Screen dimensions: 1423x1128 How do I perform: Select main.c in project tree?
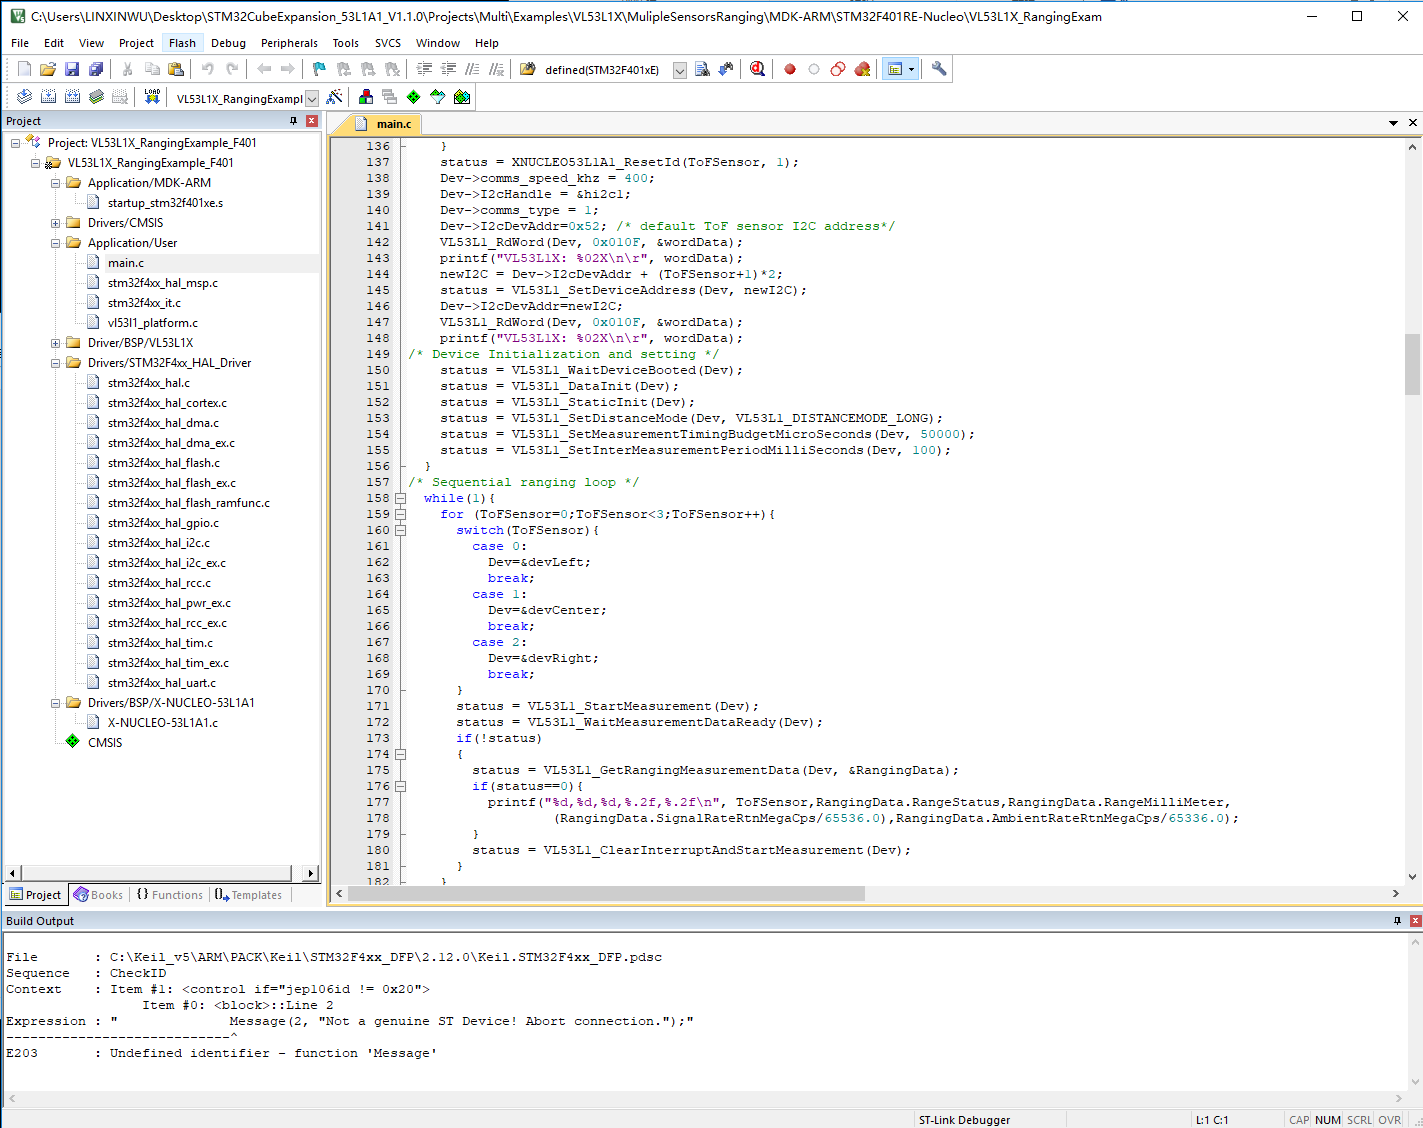pos(126,263)
